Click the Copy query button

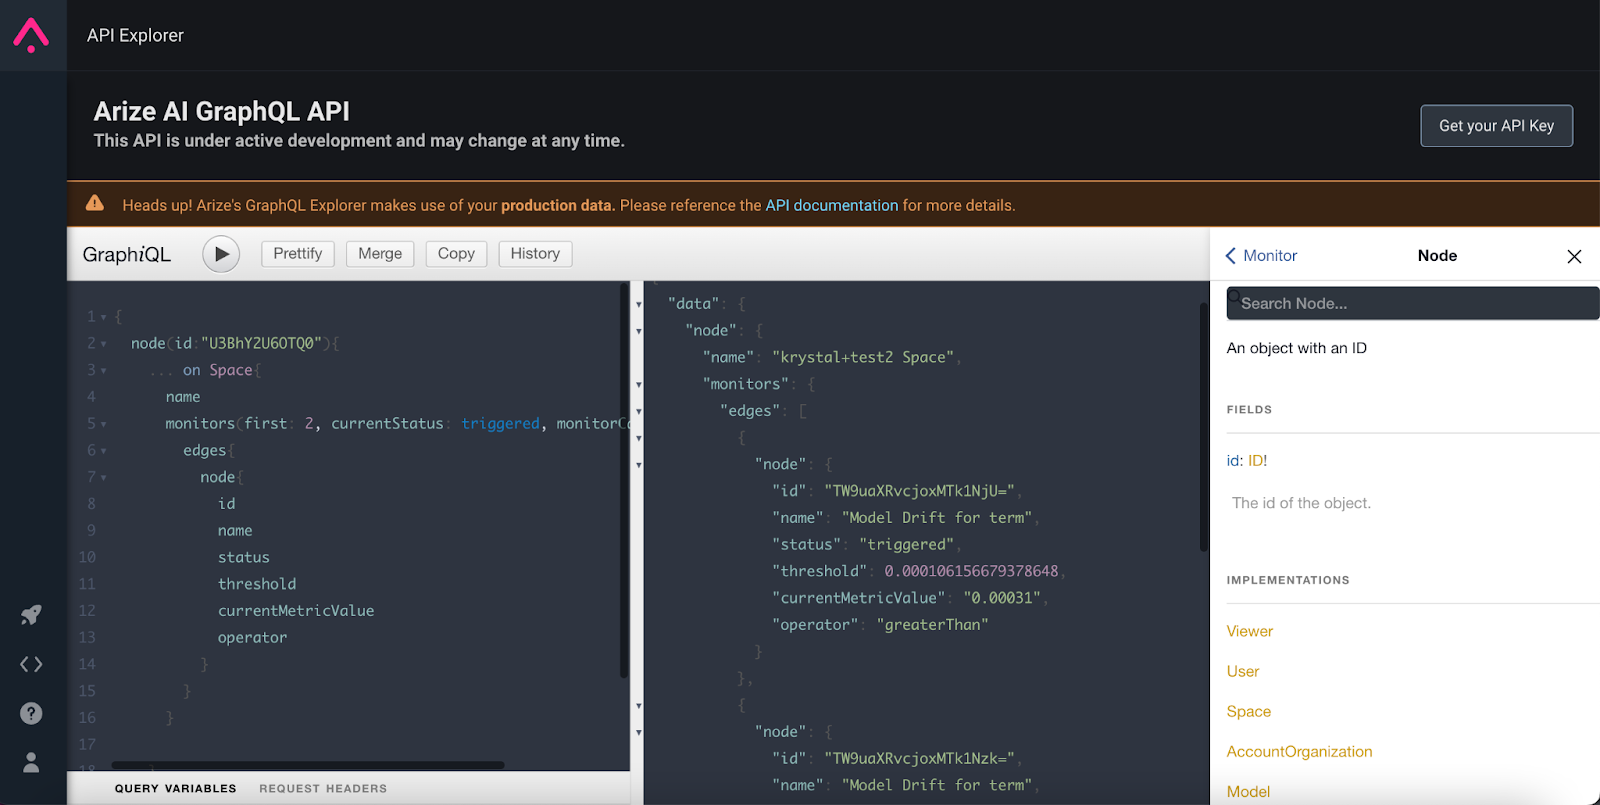[456, 254]
